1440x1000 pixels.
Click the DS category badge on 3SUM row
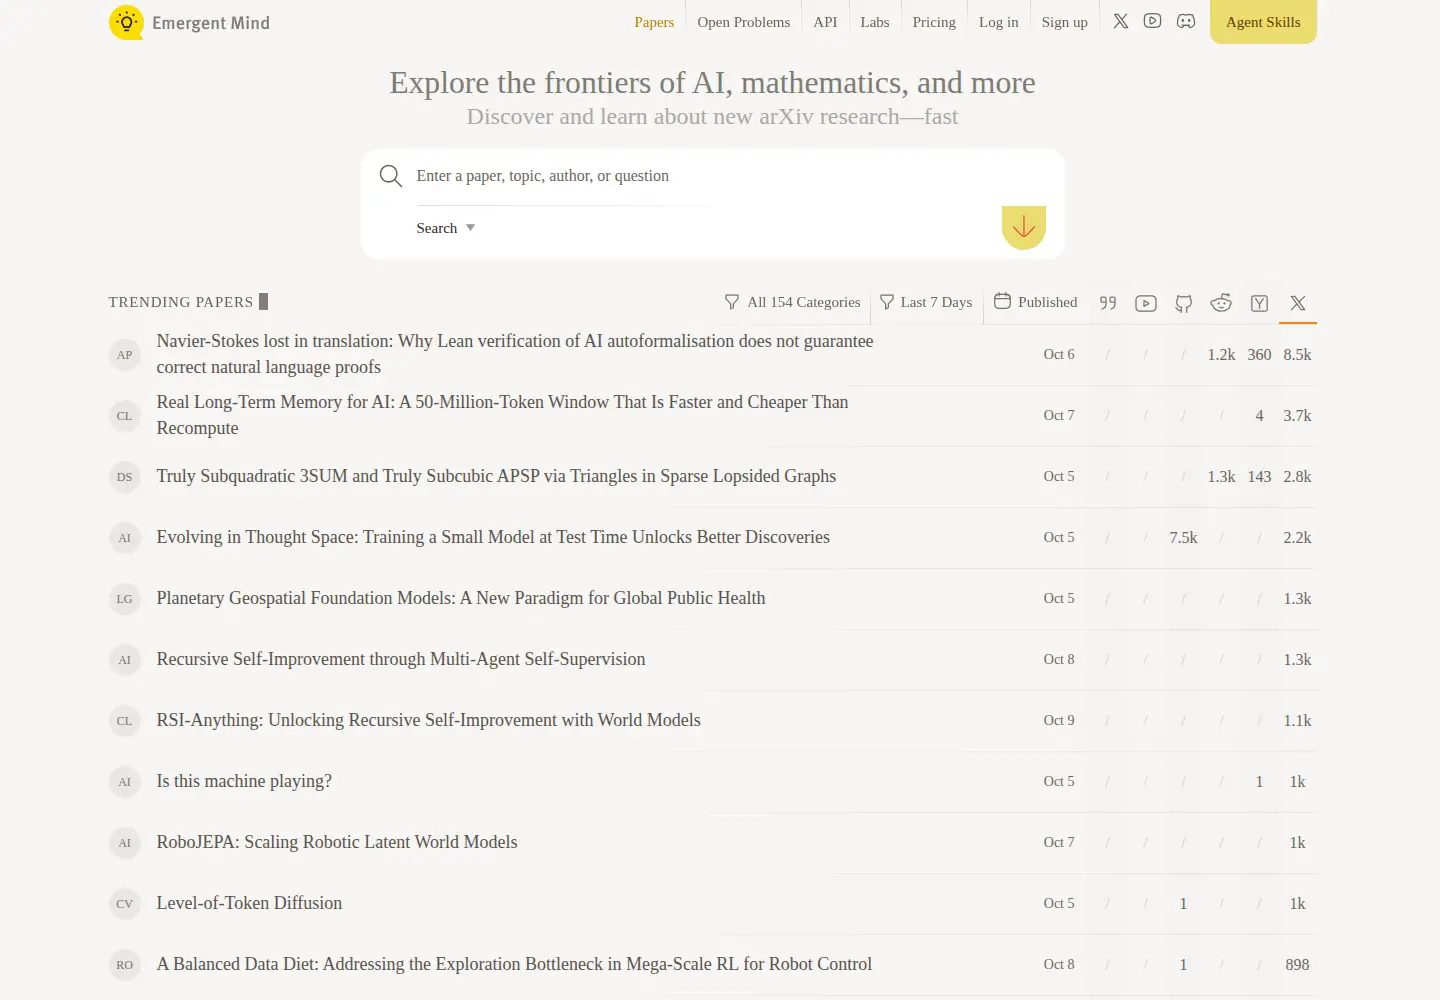[125, 477]
